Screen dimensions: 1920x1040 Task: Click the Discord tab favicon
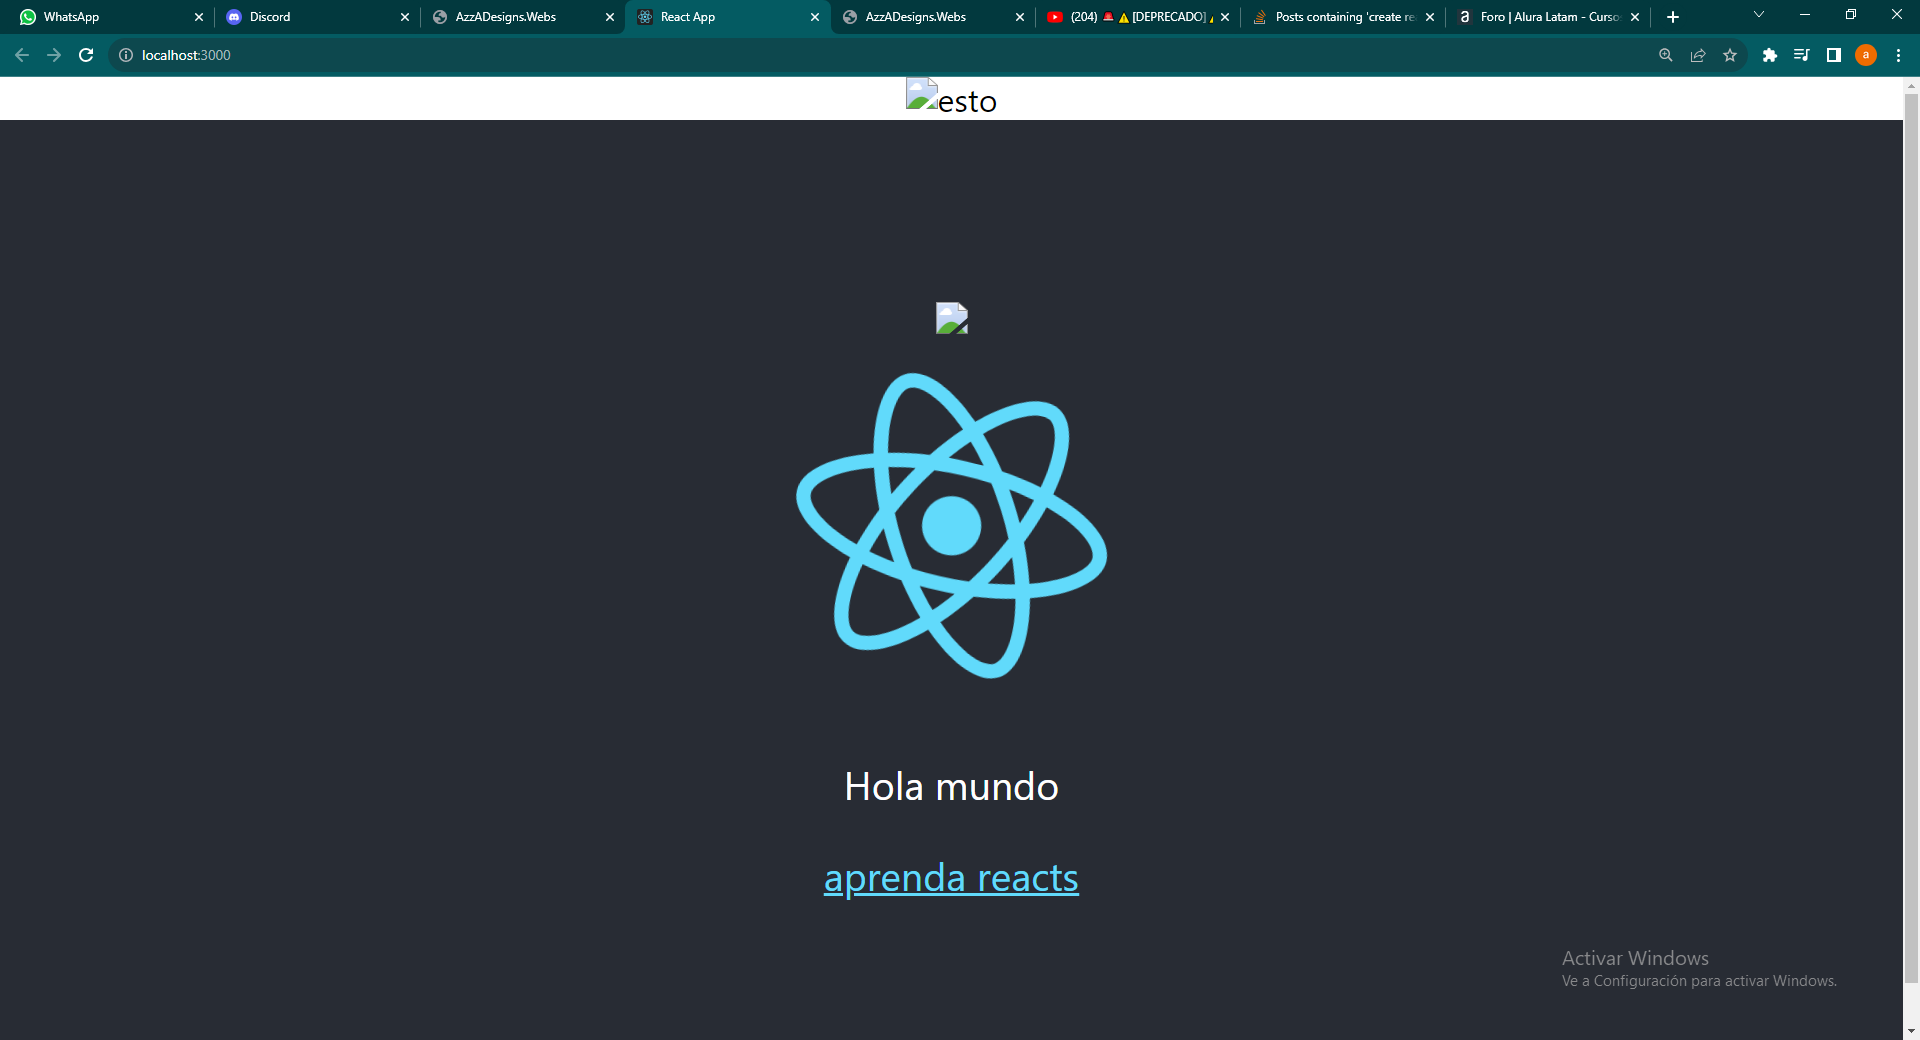pos(234,17)
